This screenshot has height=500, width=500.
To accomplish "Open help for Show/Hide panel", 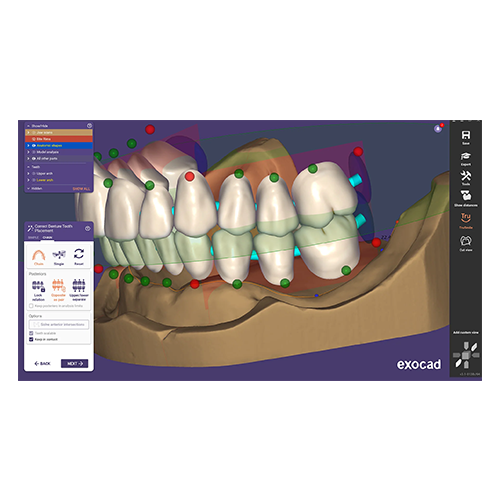I will tap(89, 126).
